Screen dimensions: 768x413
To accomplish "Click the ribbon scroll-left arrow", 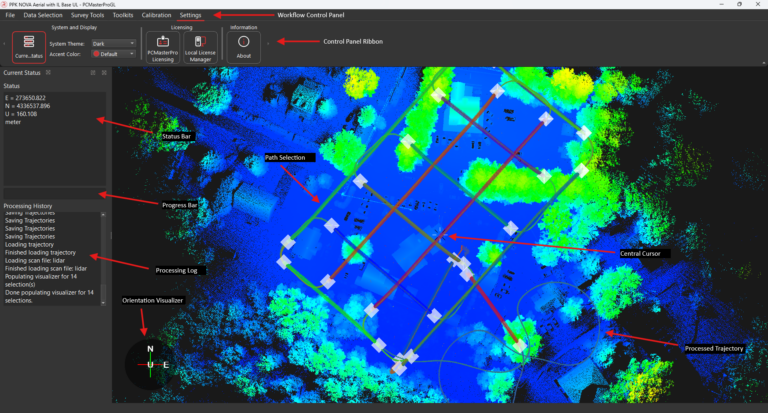I will (4, 44).
